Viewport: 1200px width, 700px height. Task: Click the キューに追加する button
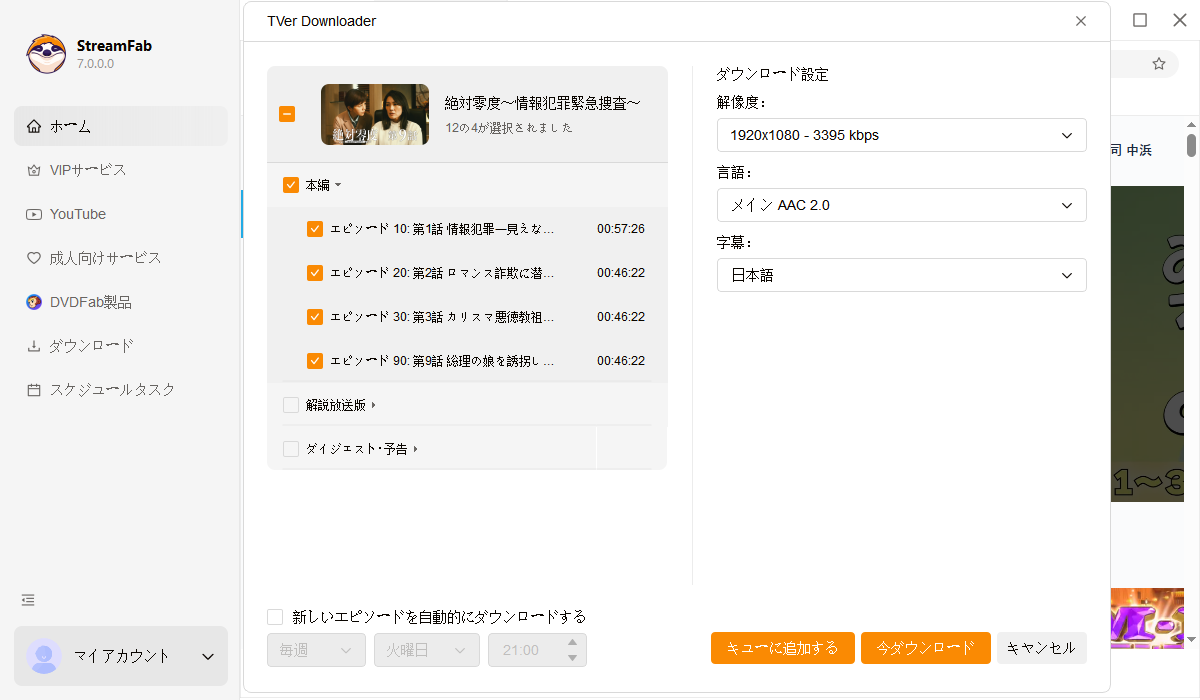[x=782, y=647]
